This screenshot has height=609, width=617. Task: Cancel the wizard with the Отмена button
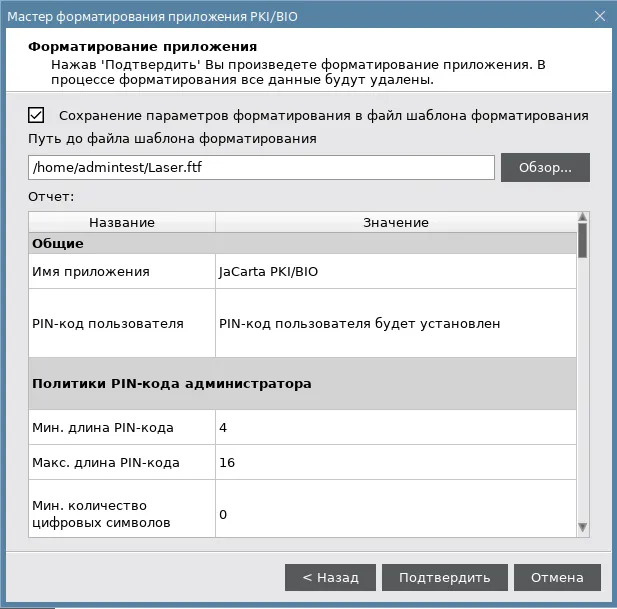(557, 578)
